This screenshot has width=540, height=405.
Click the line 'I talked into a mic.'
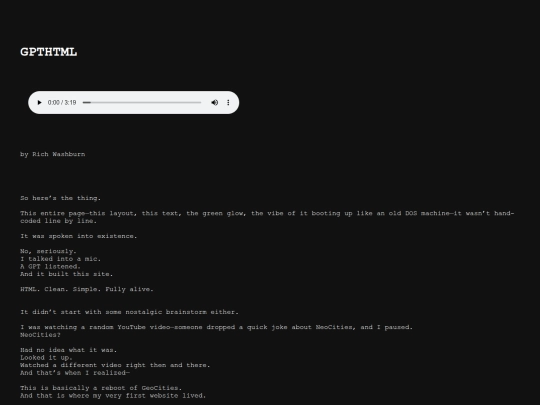(x=61, y=259)
